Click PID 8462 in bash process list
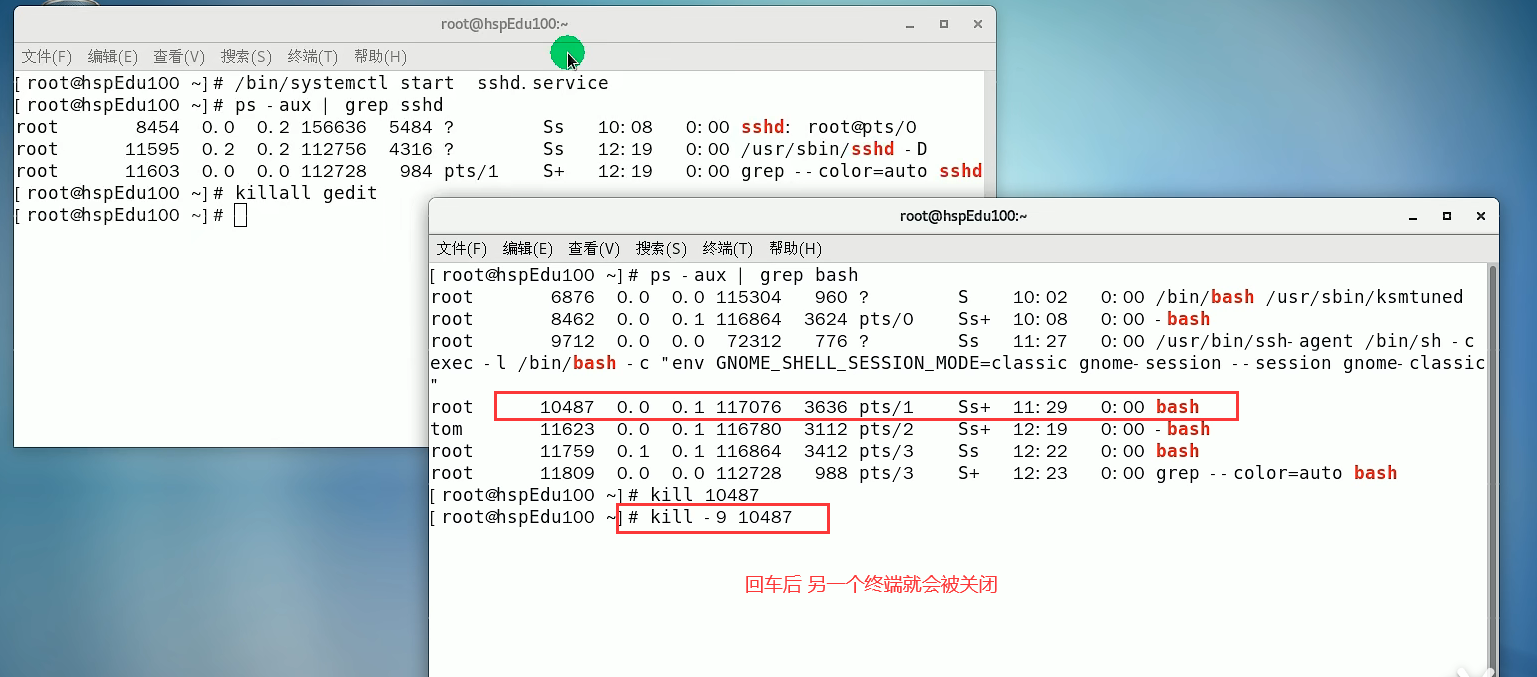Viewport: 1537px width, 677px height. [x=573, y=319]
